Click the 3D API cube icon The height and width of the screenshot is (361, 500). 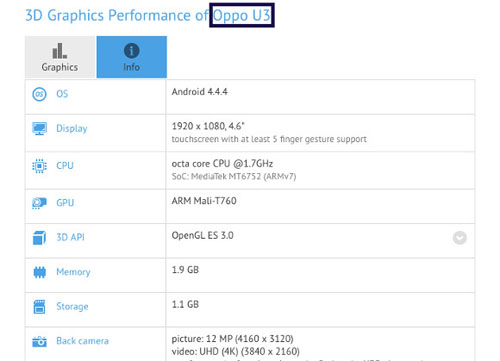click(x=39, y=238)
